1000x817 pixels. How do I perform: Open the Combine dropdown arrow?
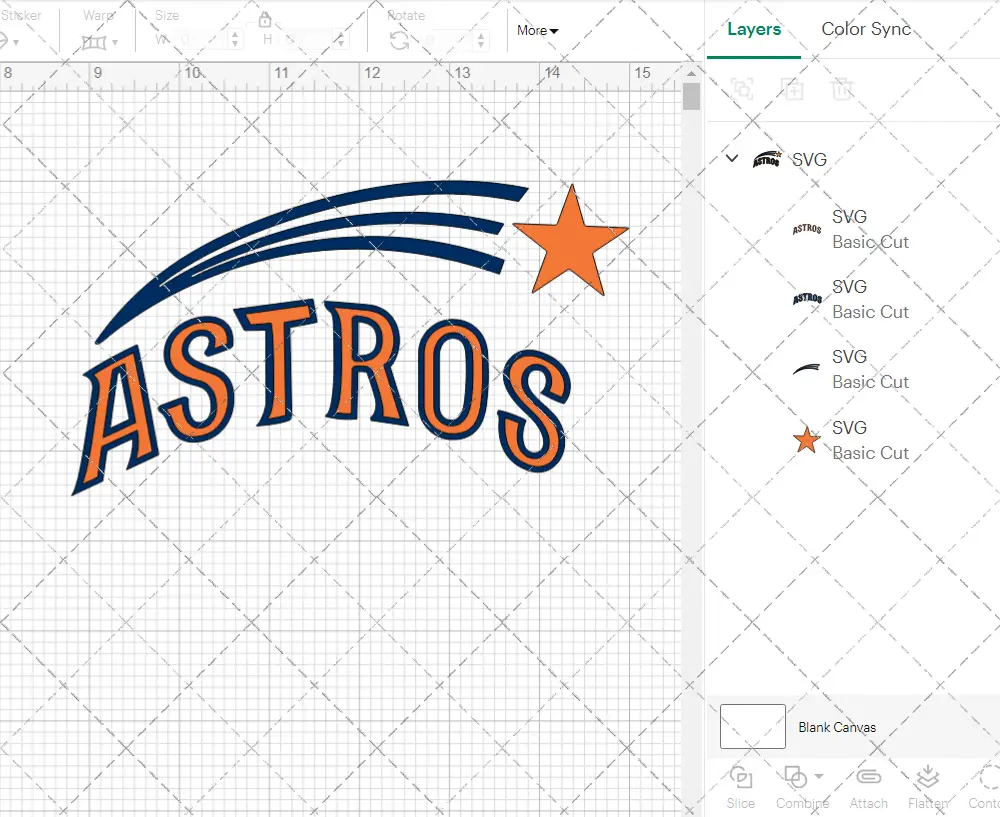click(x=819, y=776)
